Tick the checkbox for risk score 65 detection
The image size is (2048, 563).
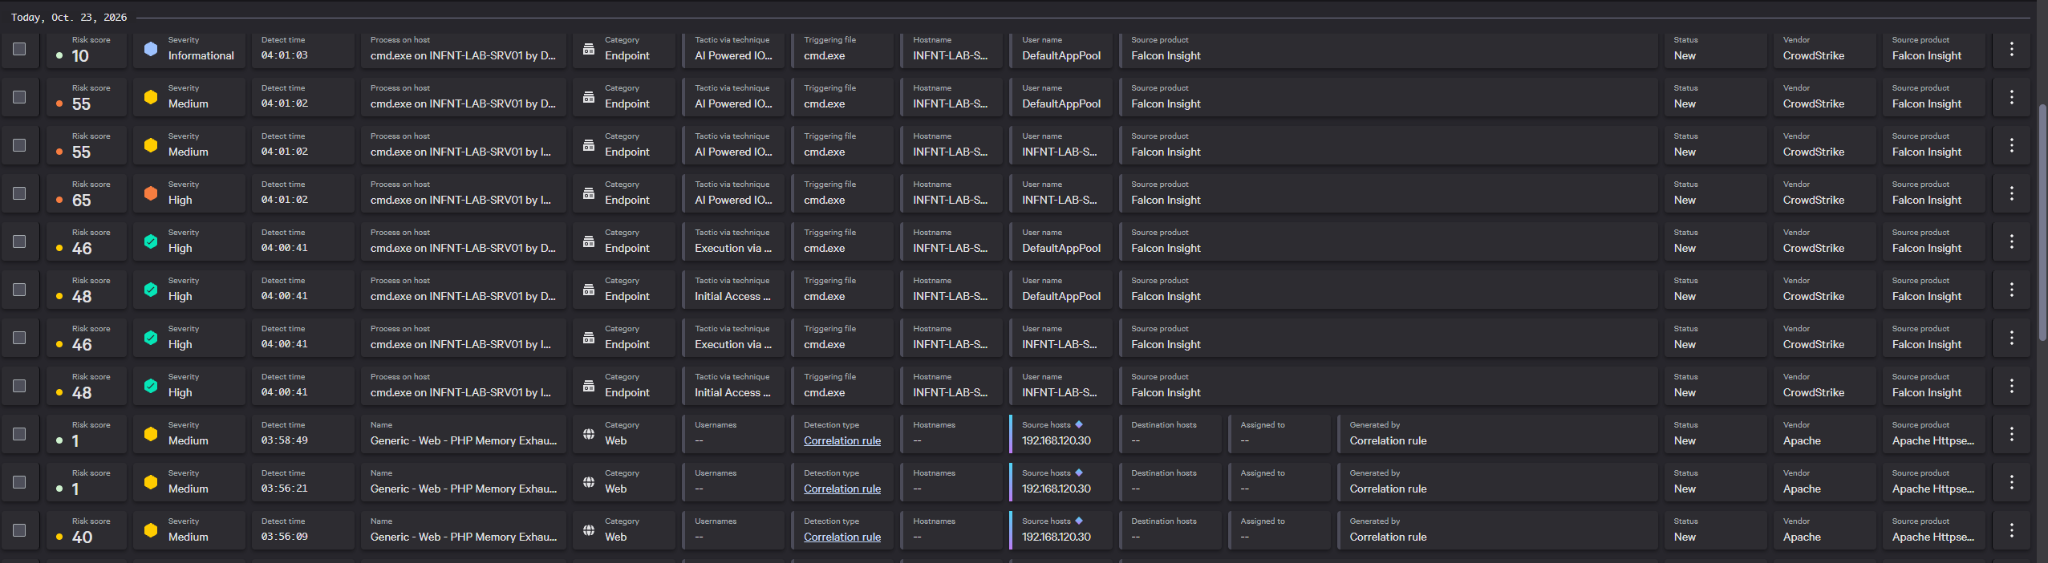click(x=19, y=193)
